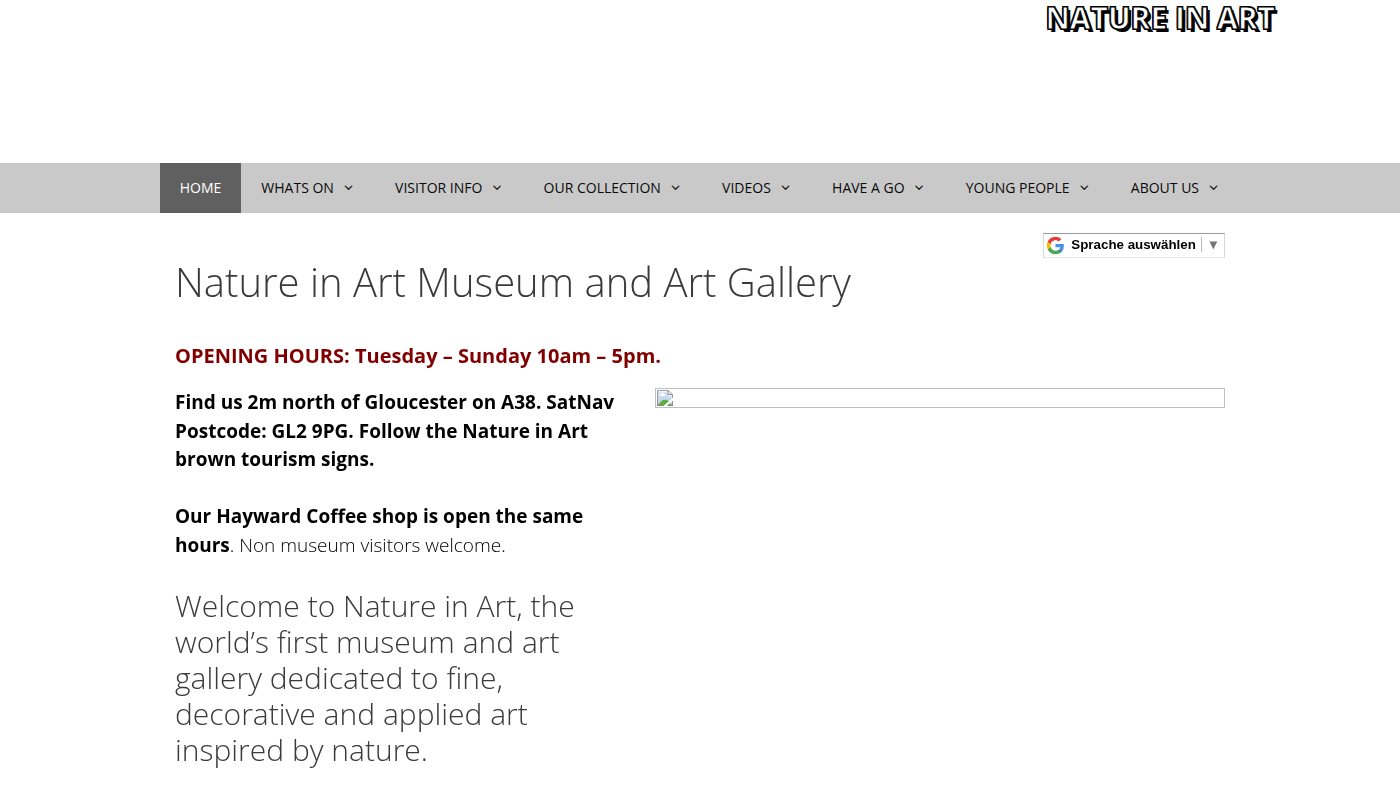The height and width of the screenshot is (788, 1400).
Task: Expand the WHATS ON submenu chevron
Action: [x=348, y=188]
